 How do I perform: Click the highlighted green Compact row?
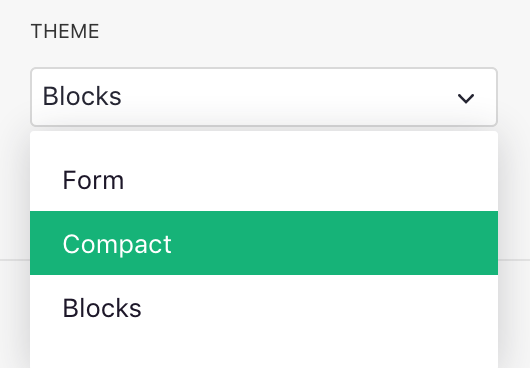(264, 243)
